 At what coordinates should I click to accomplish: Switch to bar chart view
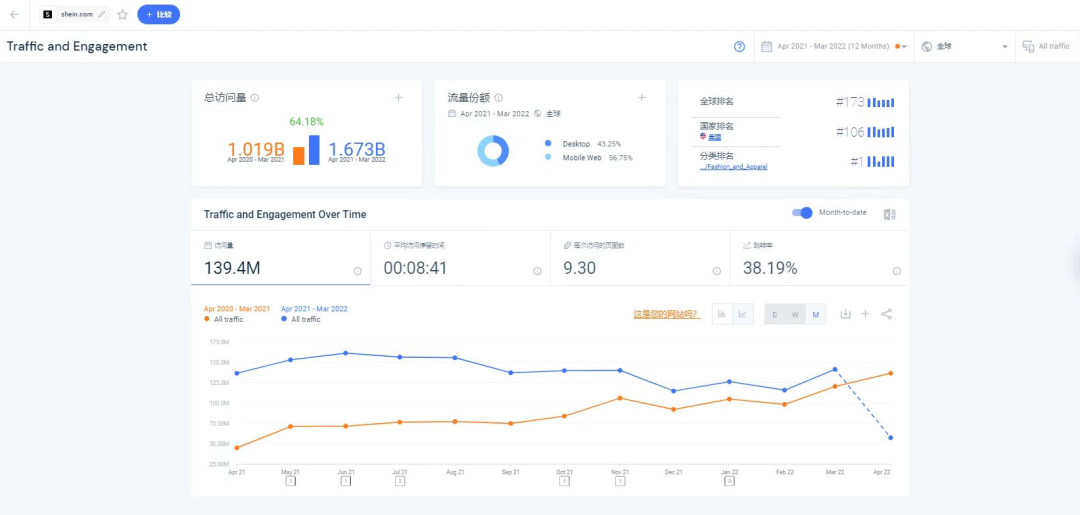click(721, 314)
